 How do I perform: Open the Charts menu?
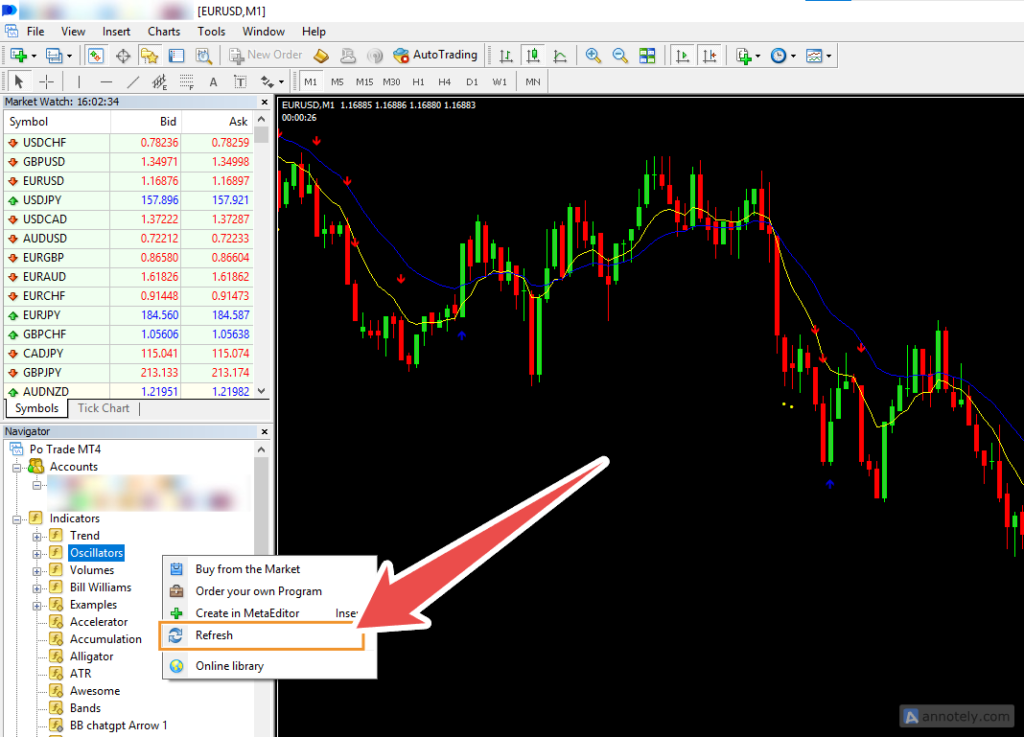click(x=163, y=31)
